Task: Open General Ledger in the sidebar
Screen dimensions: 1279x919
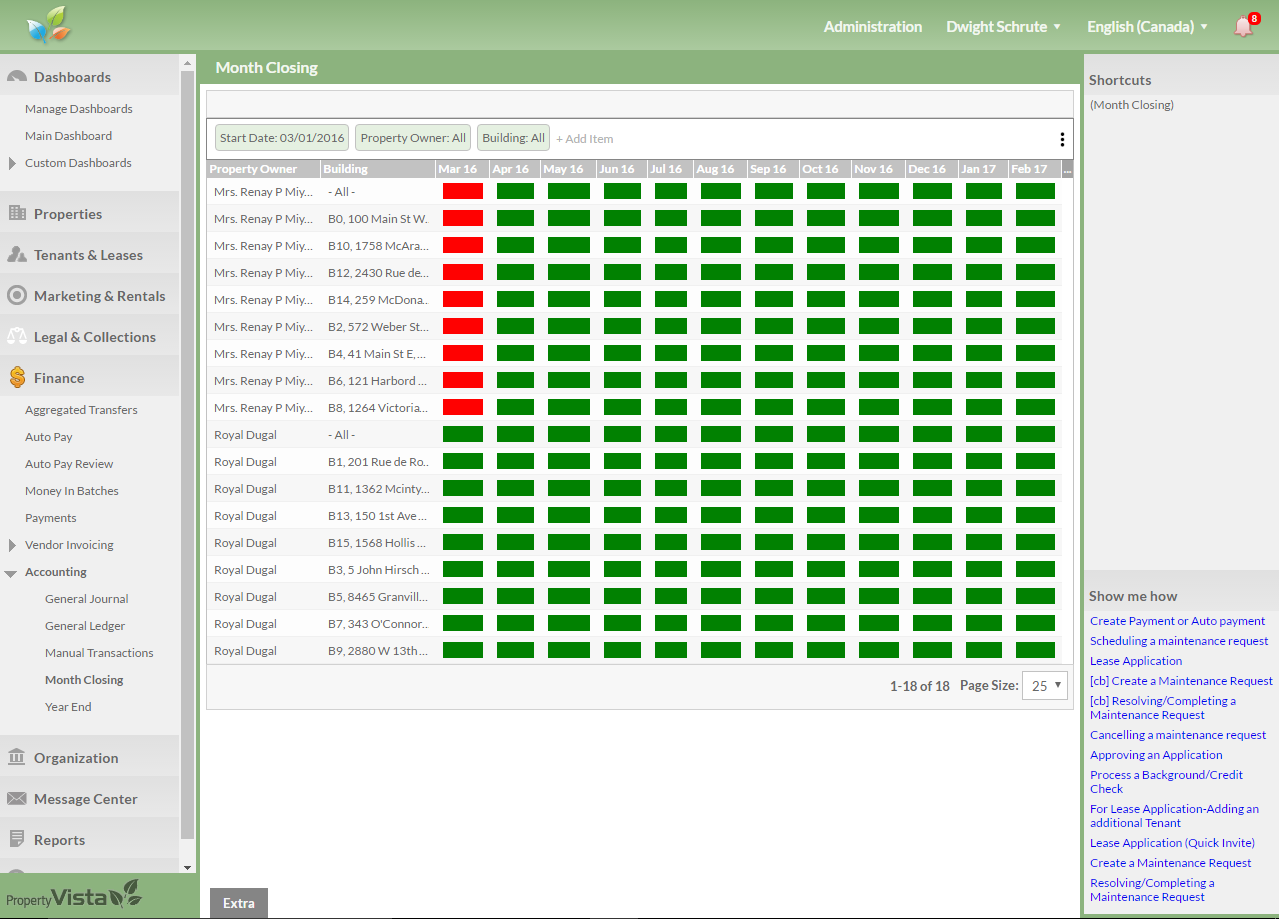Action: click(x=86, y=626)
